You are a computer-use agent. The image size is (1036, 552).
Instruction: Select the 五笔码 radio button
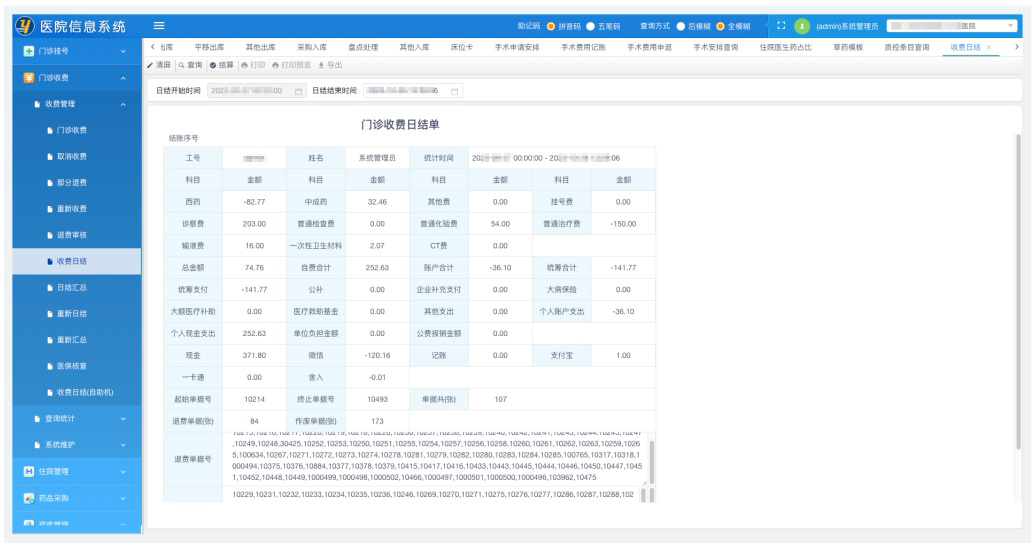point(591,26)
